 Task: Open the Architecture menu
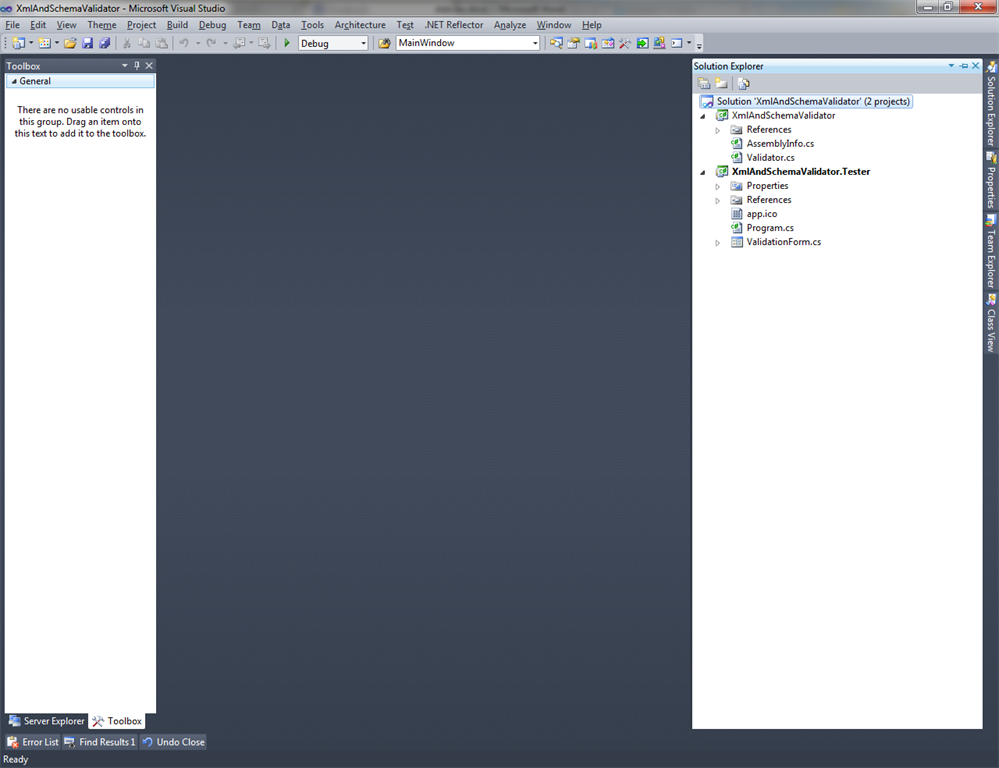pyautogui.click(x=360, y=25)
